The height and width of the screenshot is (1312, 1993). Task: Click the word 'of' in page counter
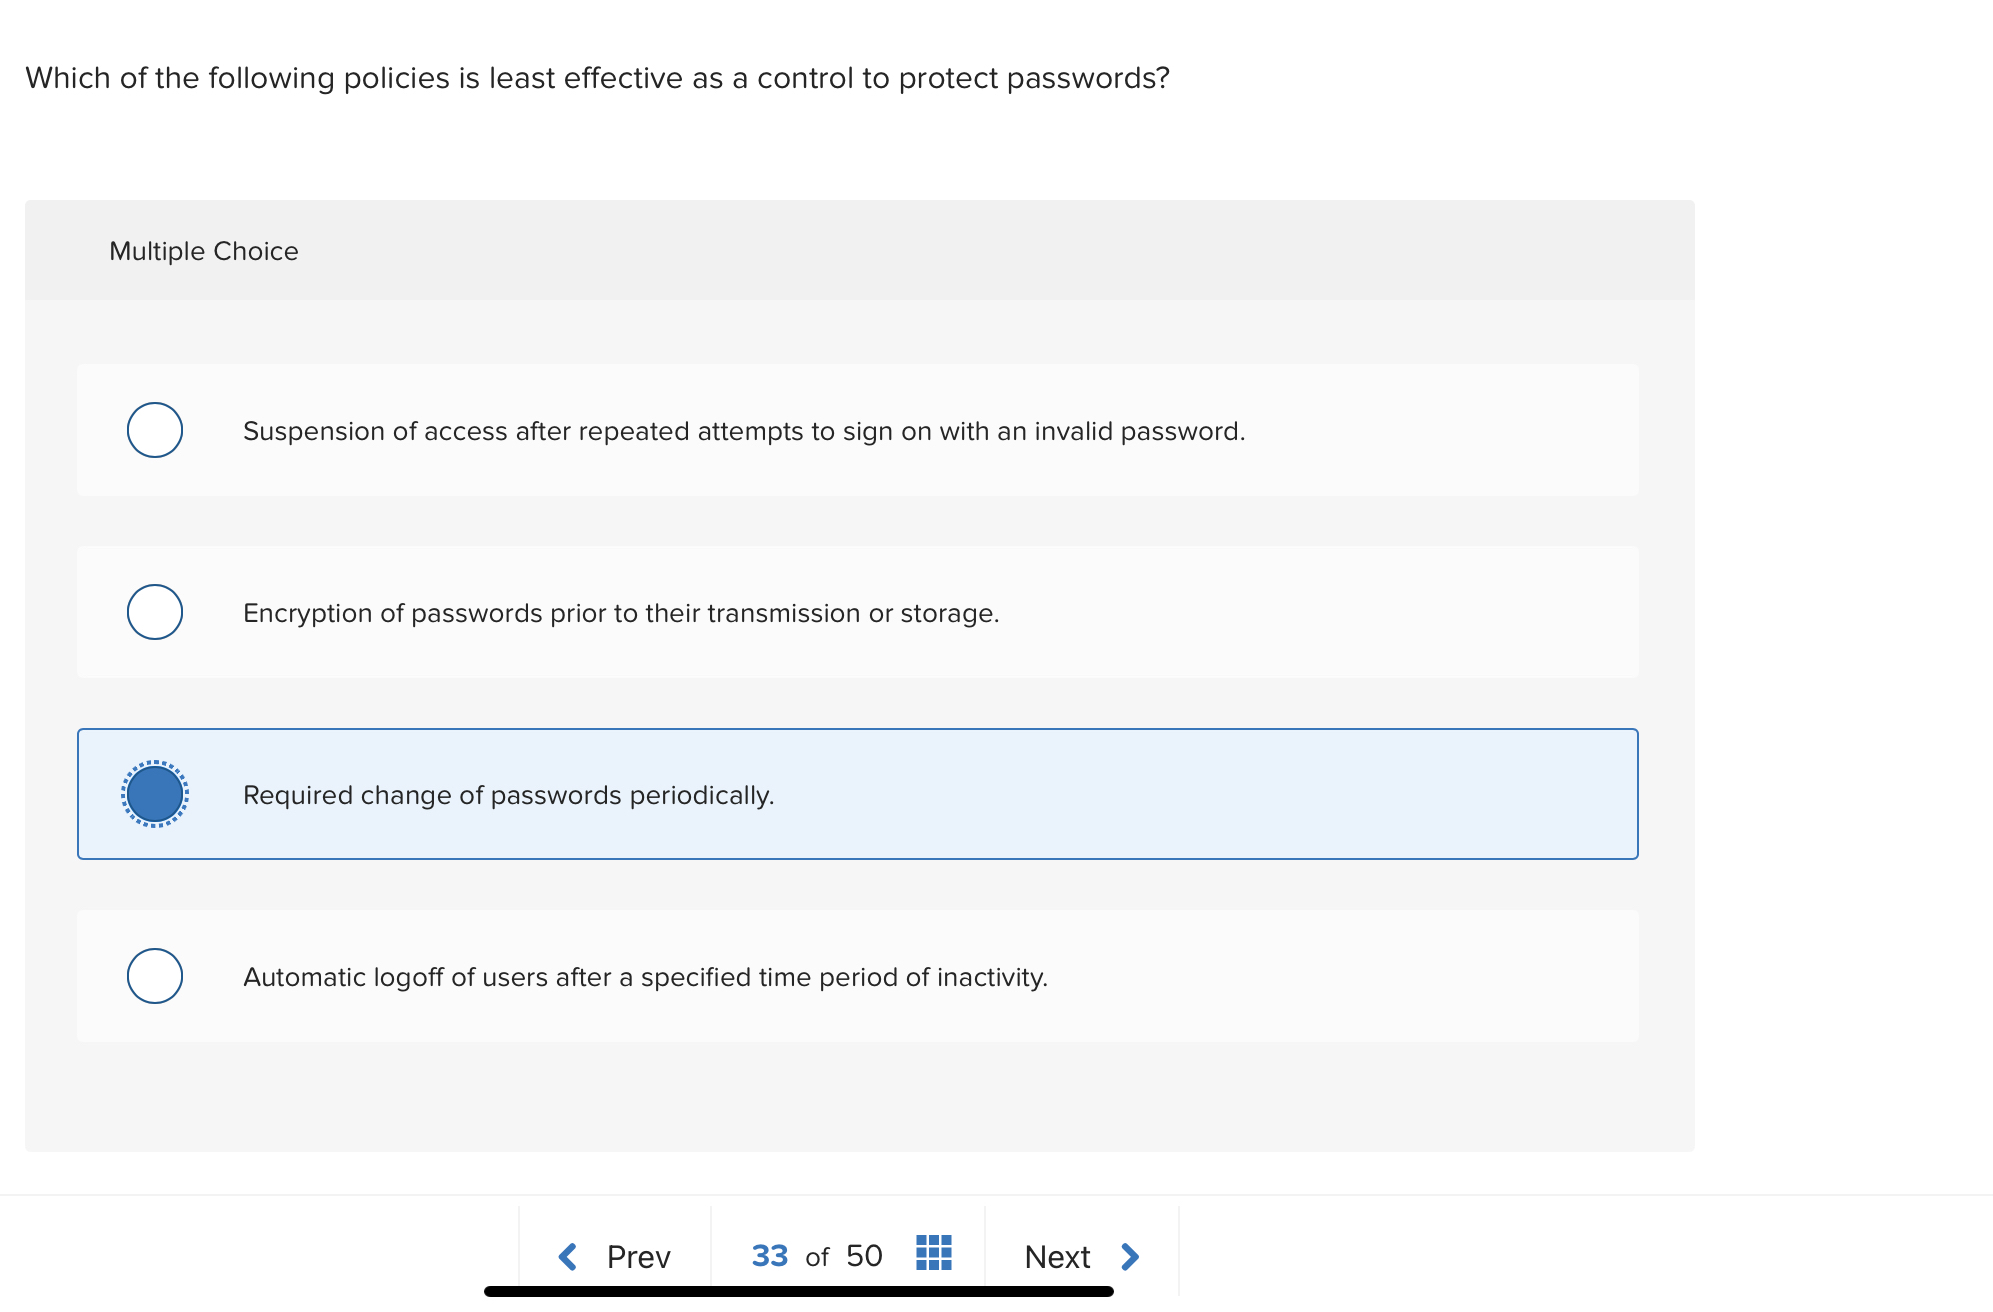click(817, 1258)
